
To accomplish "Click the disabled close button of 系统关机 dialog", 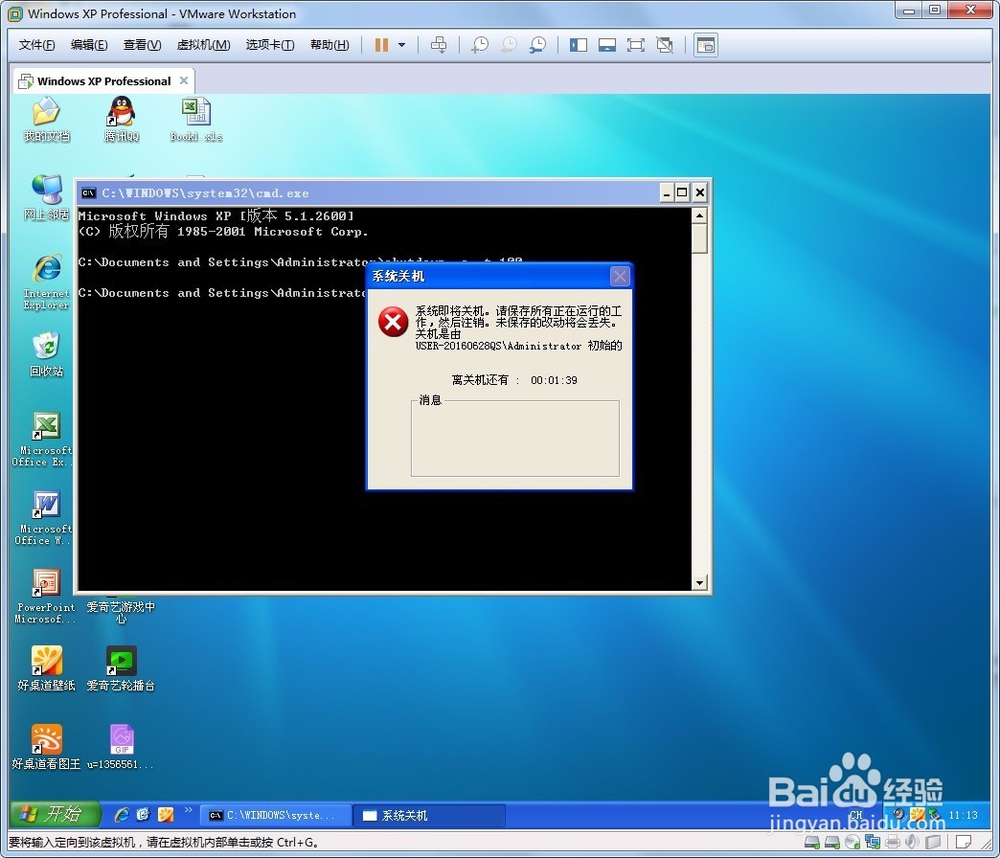I will tap(620, 276).
